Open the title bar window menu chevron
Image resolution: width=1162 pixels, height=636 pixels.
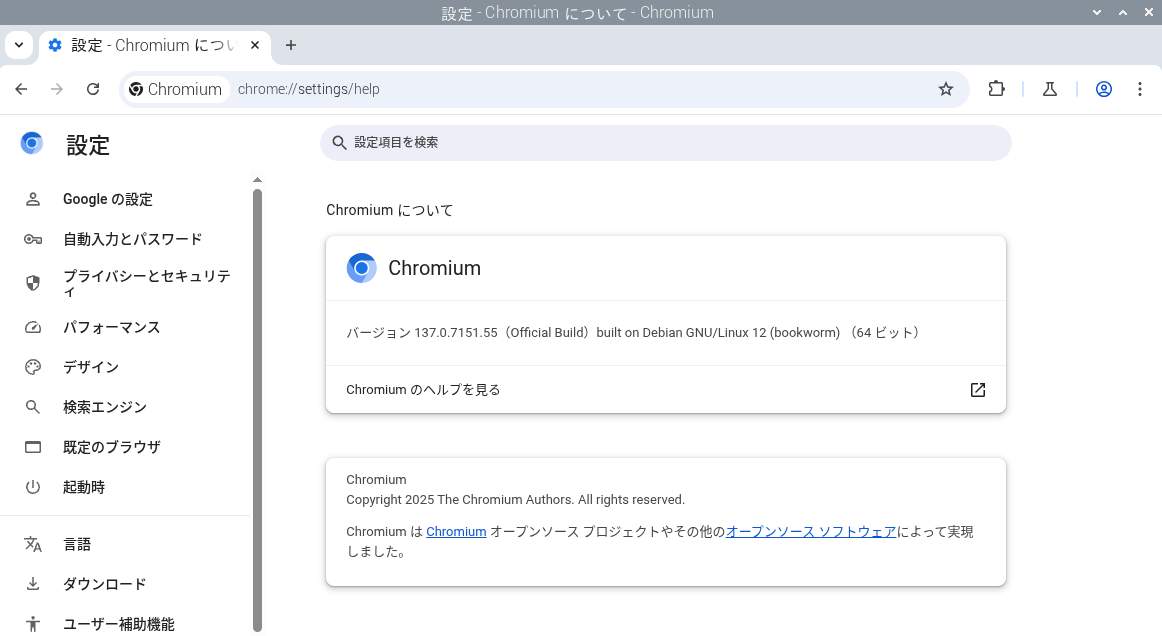point(1097,13)
